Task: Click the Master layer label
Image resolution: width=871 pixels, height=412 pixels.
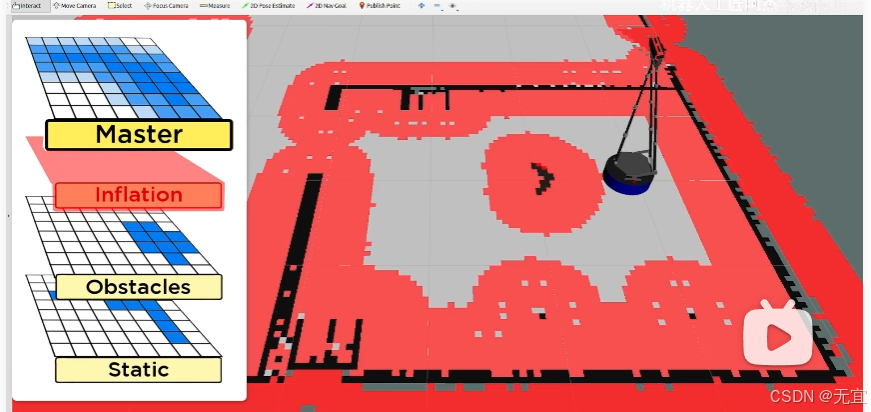Action: point(139,134)
